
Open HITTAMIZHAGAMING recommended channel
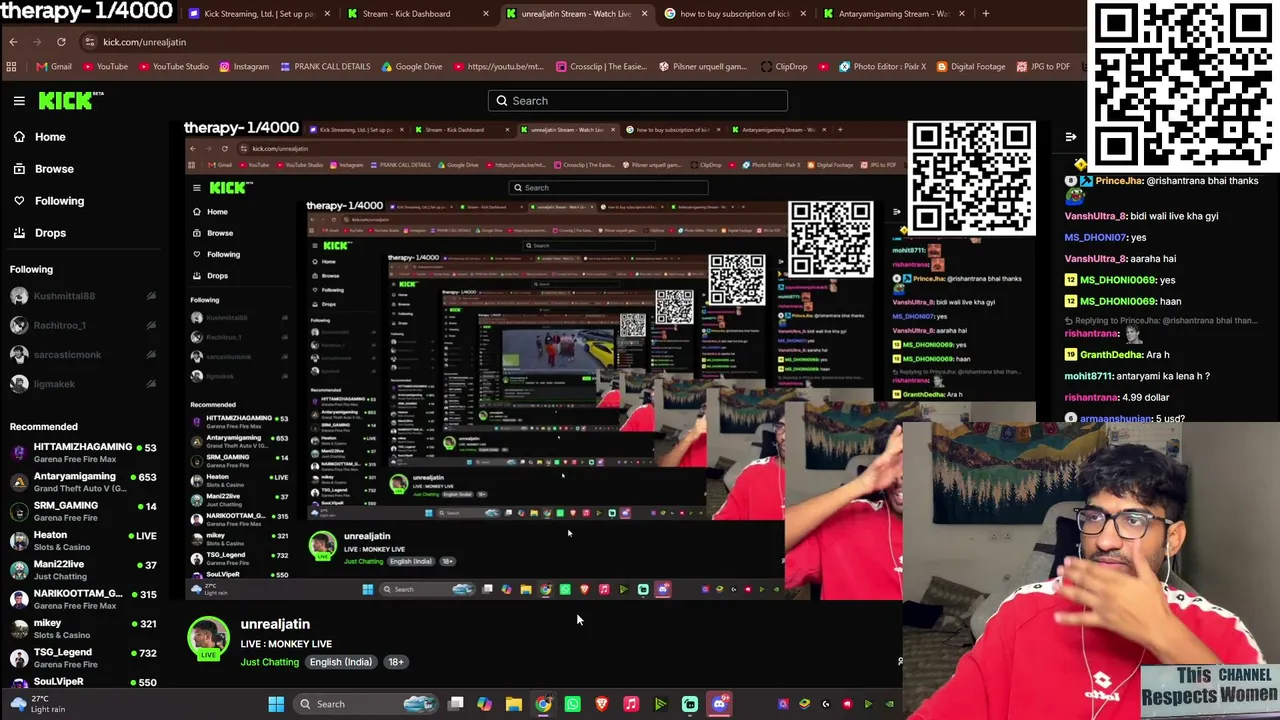83,452
